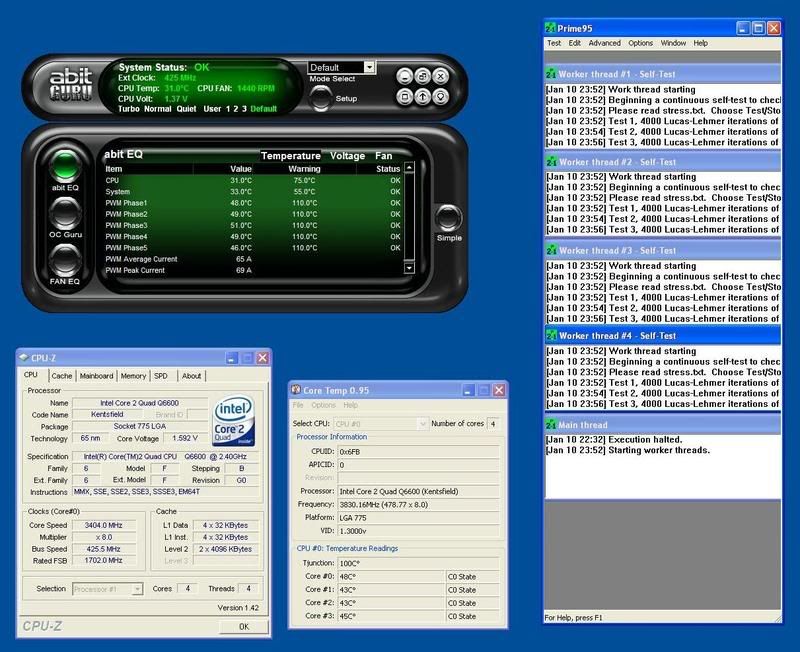Click the PWM Average Current row
Viewport: 800px width, 652px height.
(253, 259)
